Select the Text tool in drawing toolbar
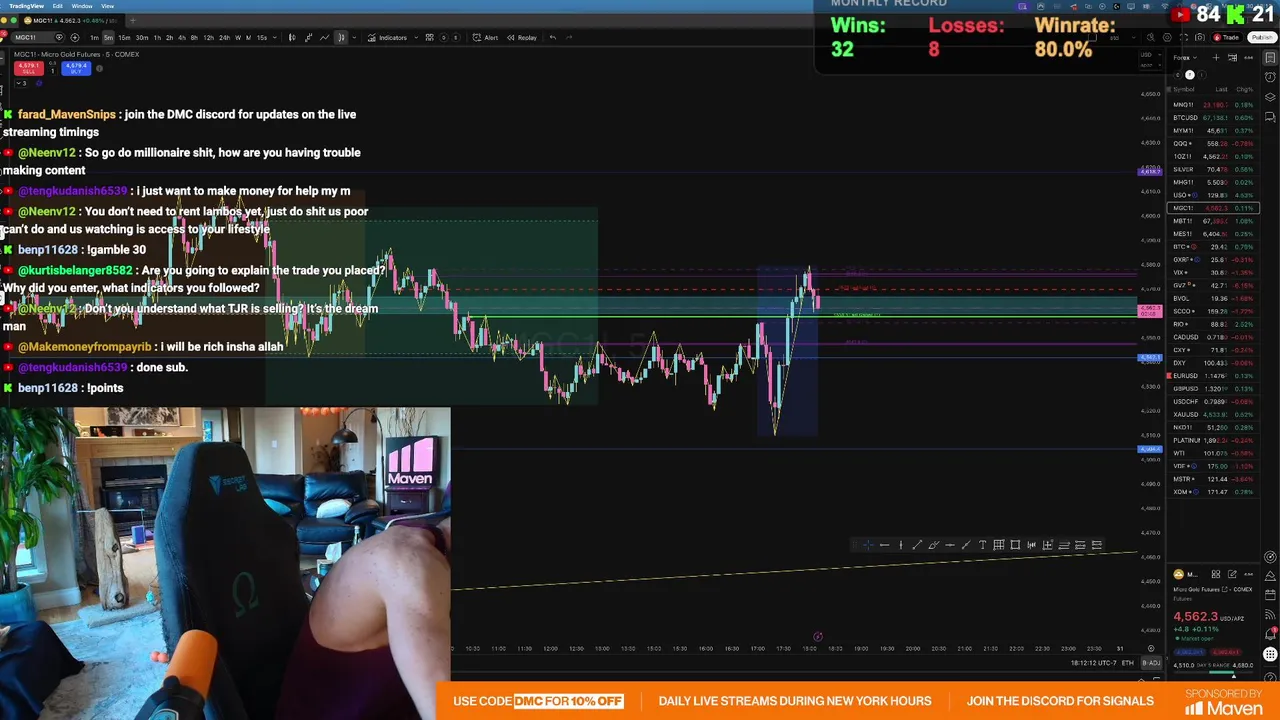Screen dimensions: 1280x720 983,545
